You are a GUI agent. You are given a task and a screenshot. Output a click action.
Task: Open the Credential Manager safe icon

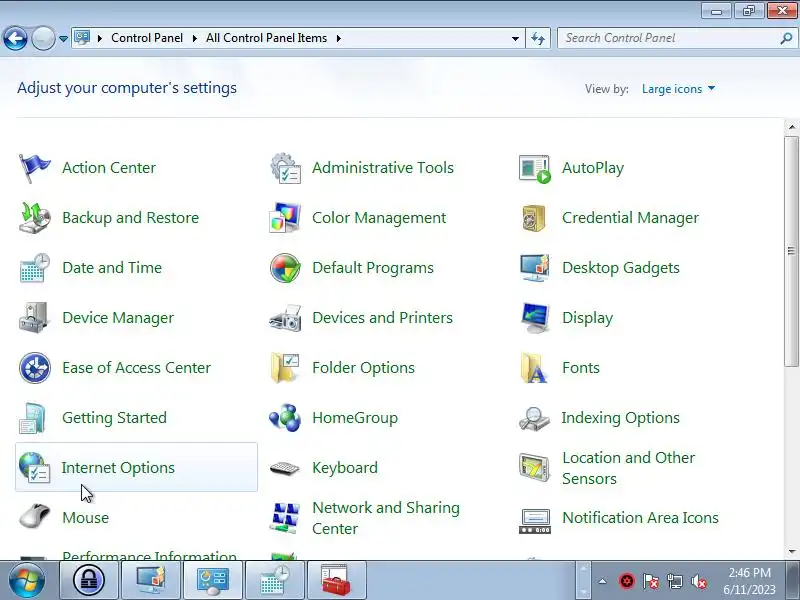coord(534,218)
